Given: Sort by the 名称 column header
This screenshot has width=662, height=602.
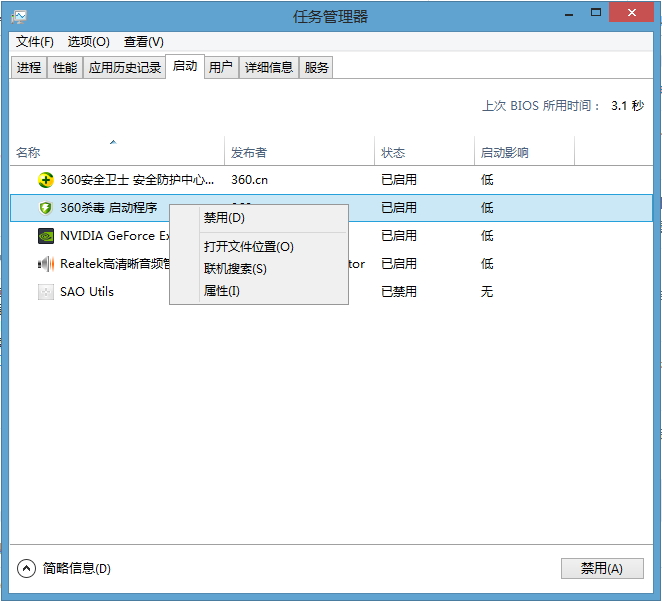Looking at the screenshot, I should pos(117,151).
